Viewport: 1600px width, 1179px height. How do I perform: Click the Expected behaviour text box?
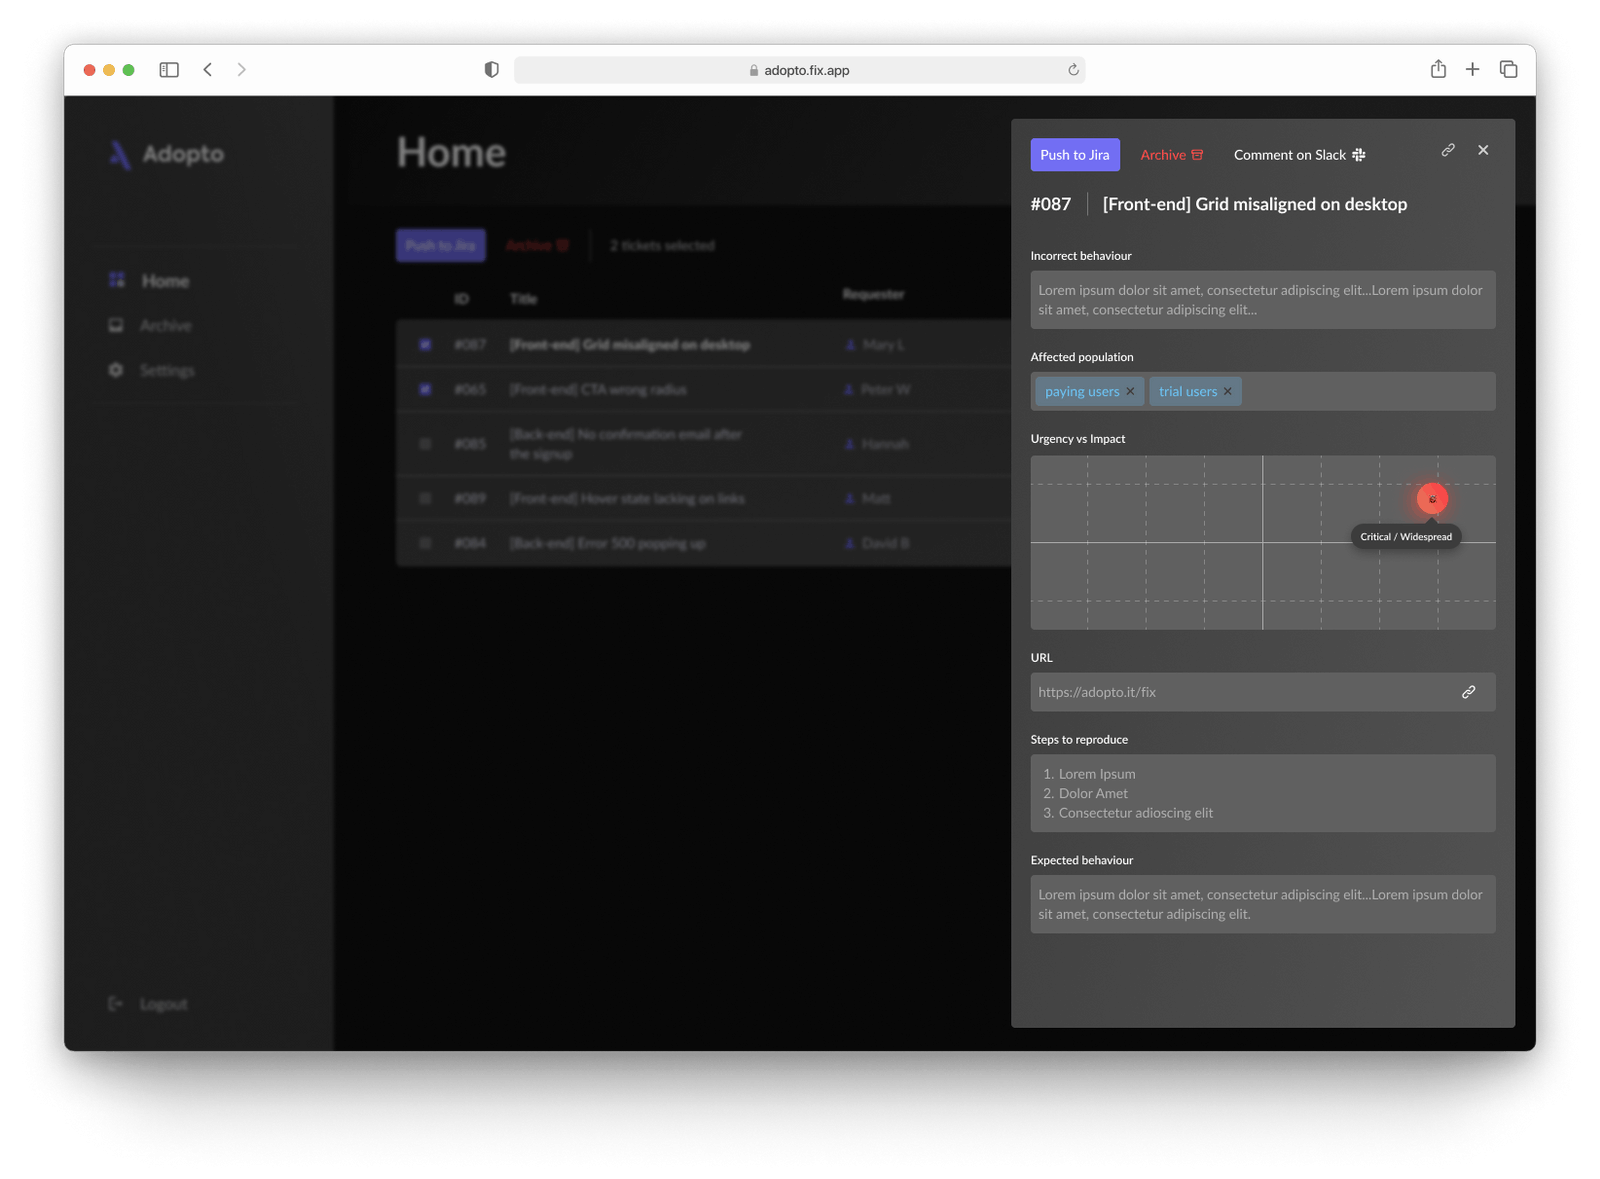click(x=1263, y=904)
